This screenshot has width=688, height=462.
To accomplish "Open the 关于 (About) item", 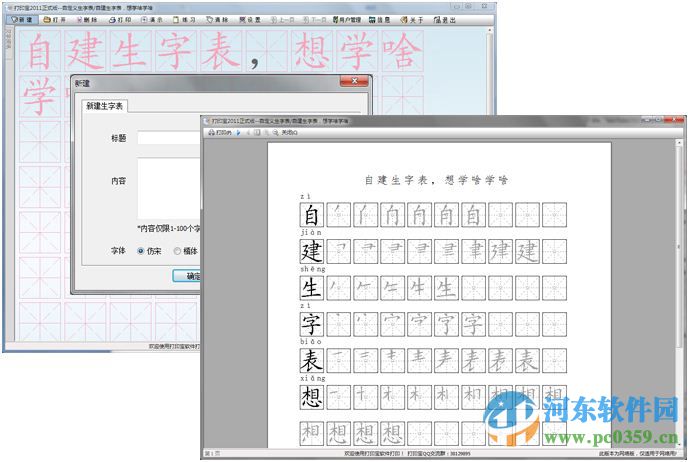I will click(x=412, y=20).
